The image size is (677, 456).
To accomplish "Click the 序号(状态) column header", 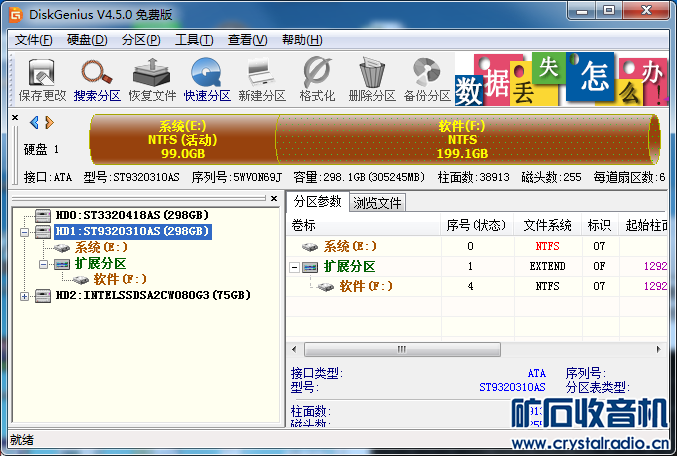I will [477, 225].
